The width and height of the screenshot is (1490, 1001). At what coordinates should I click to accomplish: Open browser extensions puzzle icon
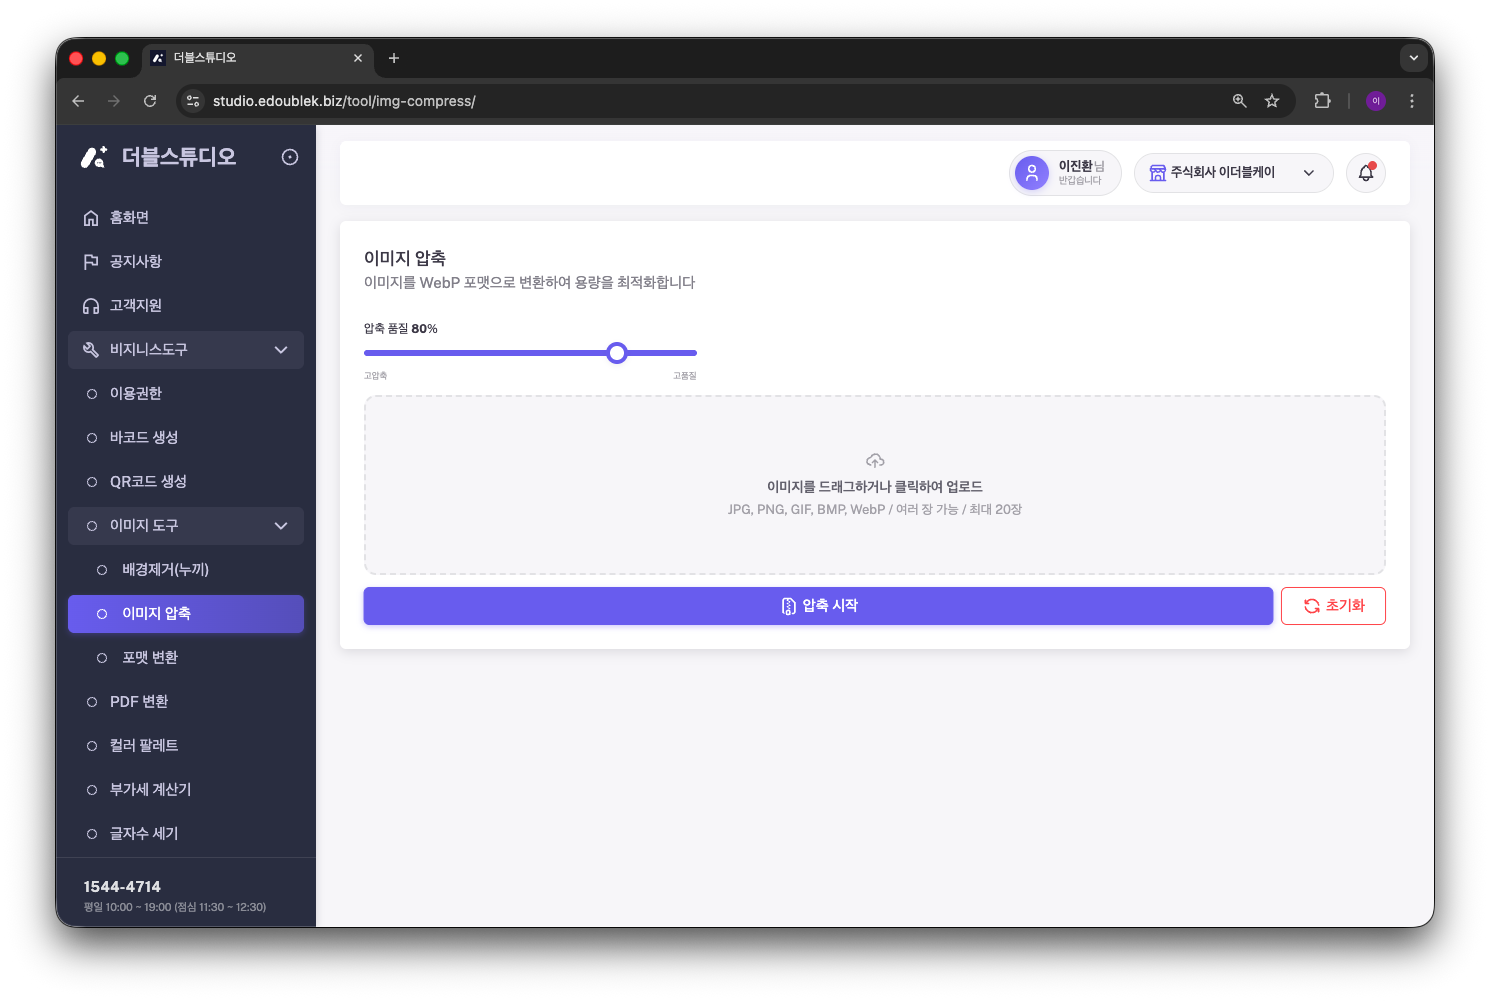(x=1322, y=101)
